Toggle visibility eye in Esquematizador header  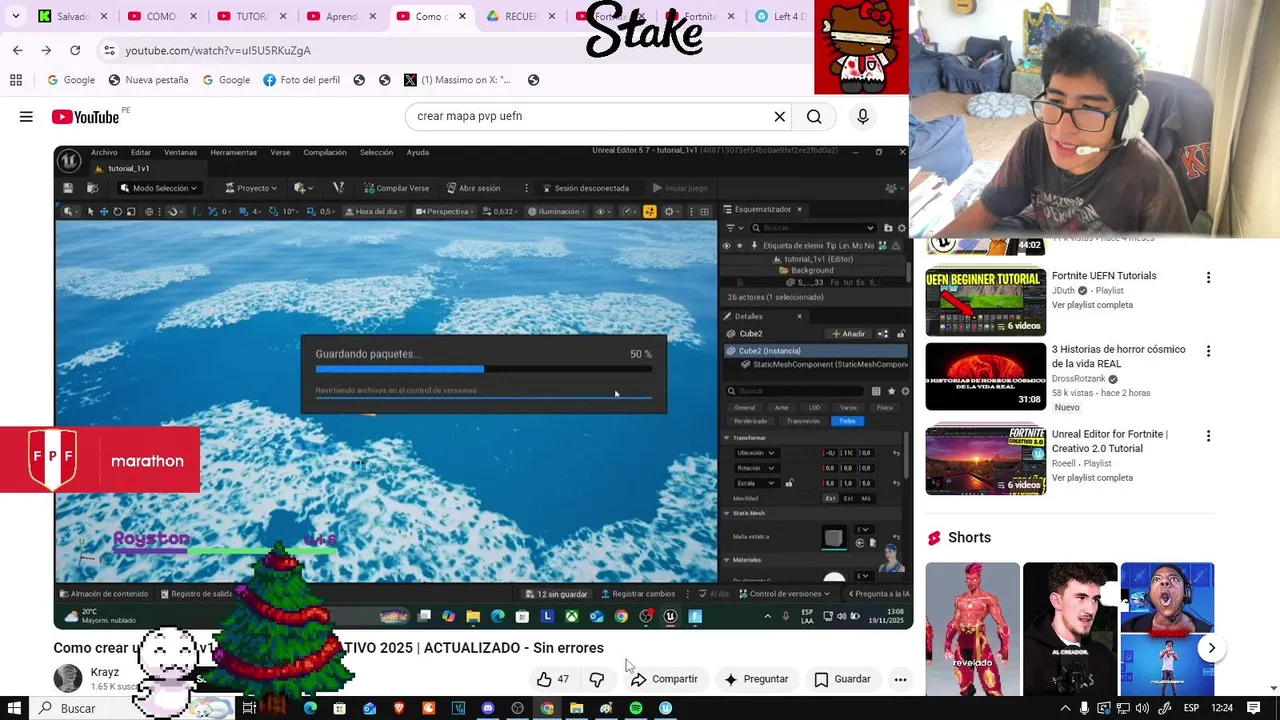tap(727, 245)
